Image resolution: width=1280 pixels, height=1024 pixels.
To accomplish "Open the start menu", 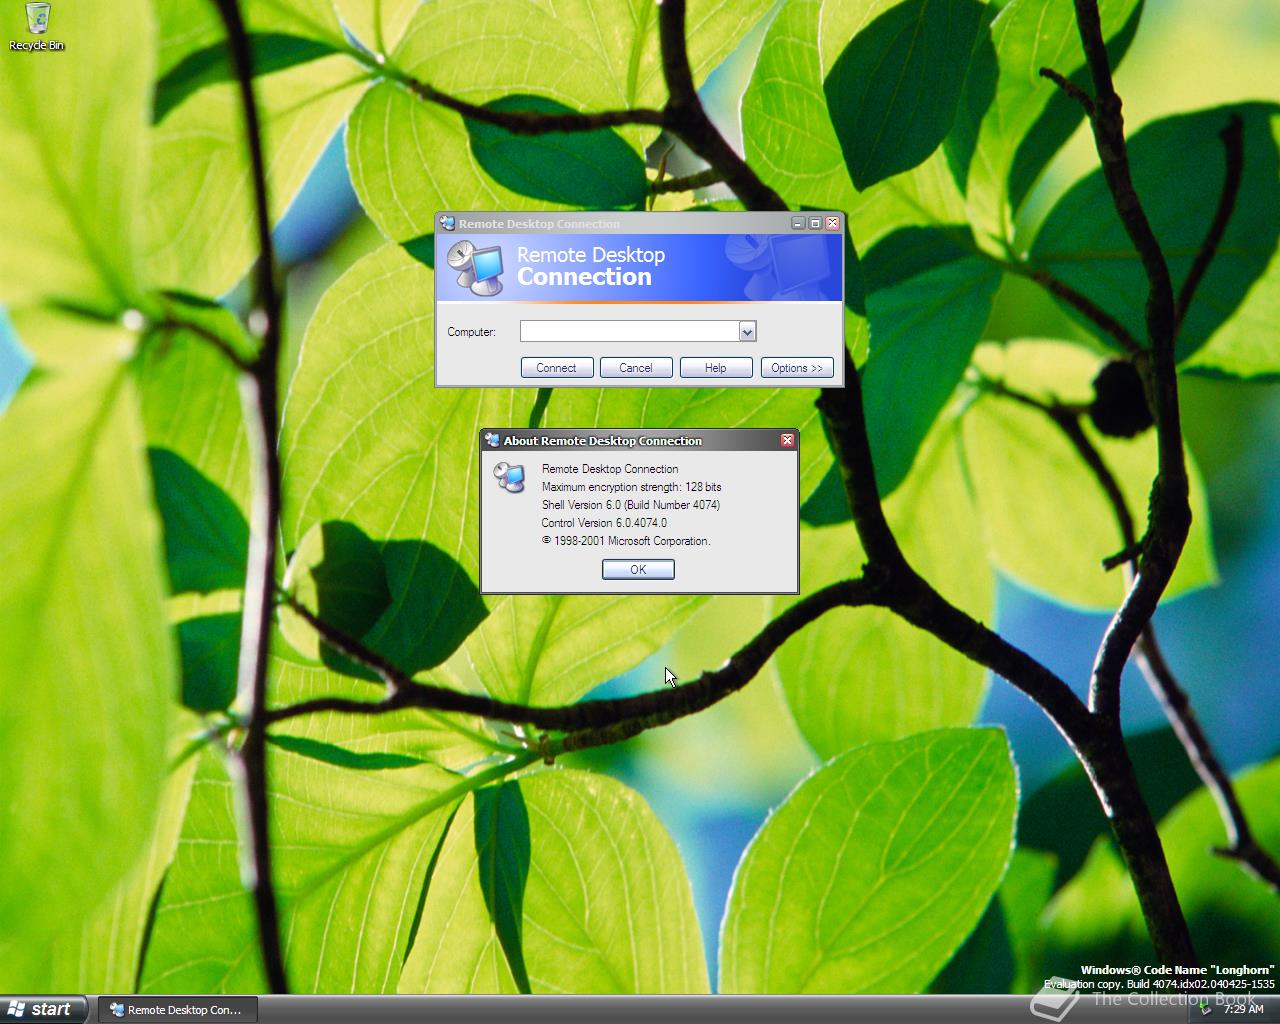I will pyautogui.click(x=44, y=1009).
